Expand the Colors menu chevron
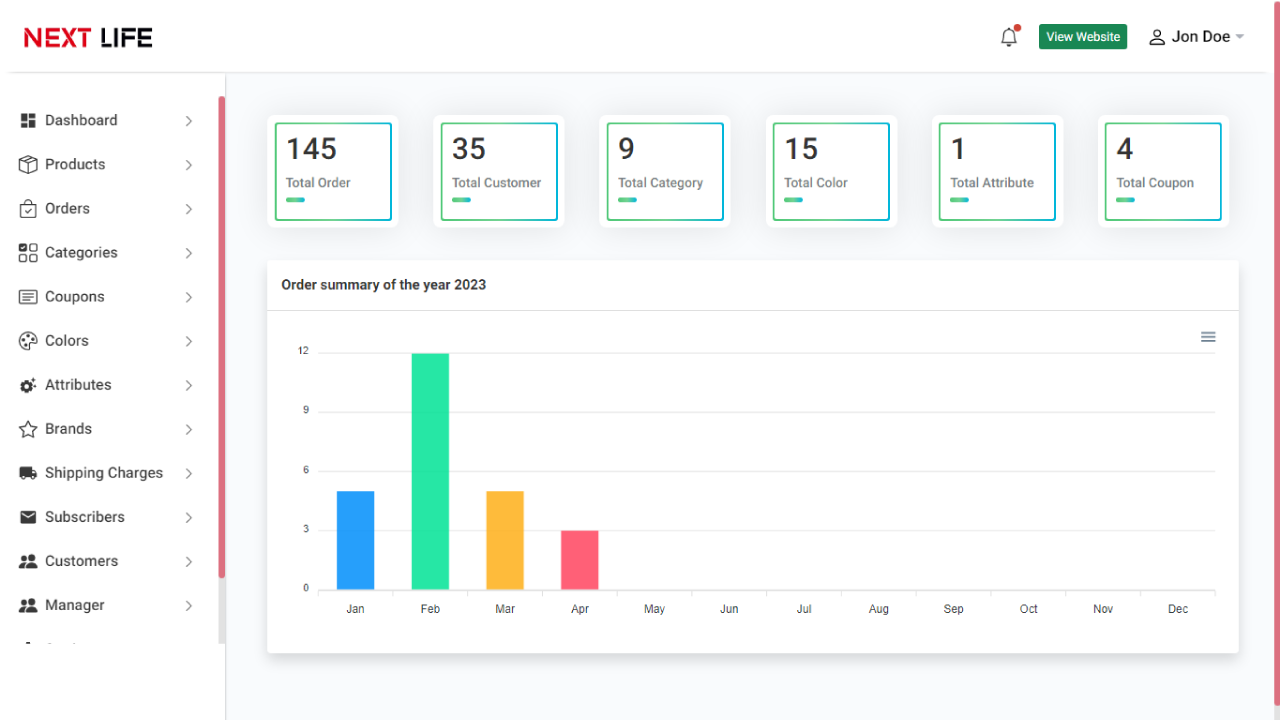Viewport: 1280px width, 720px height. click(x=188, y=341)
